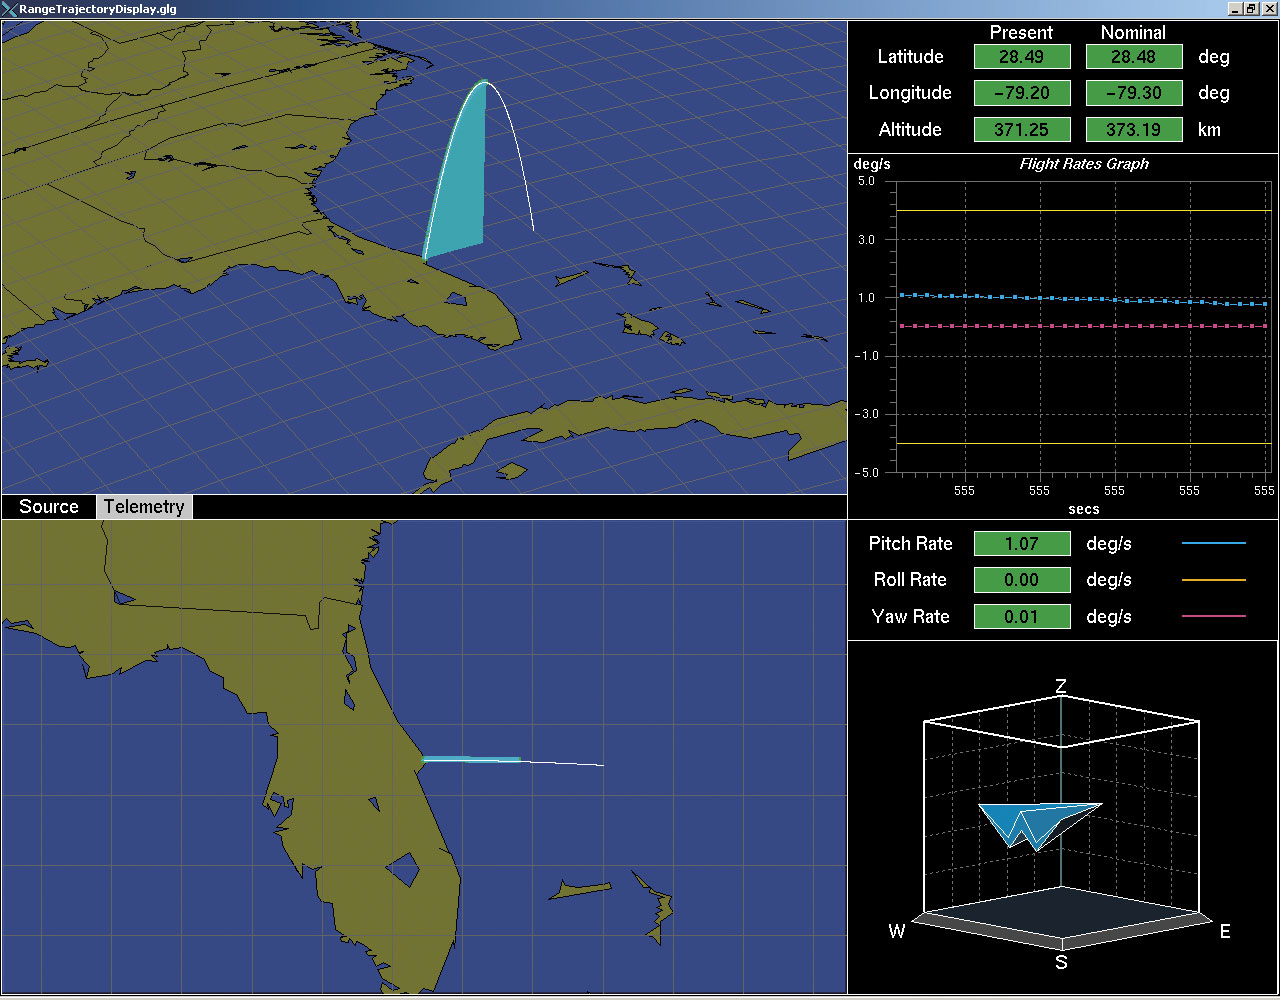The height and width of the screenshot is (1000, 1280).
Task: Switch to the Source tab
Action: tap(49, 507)
